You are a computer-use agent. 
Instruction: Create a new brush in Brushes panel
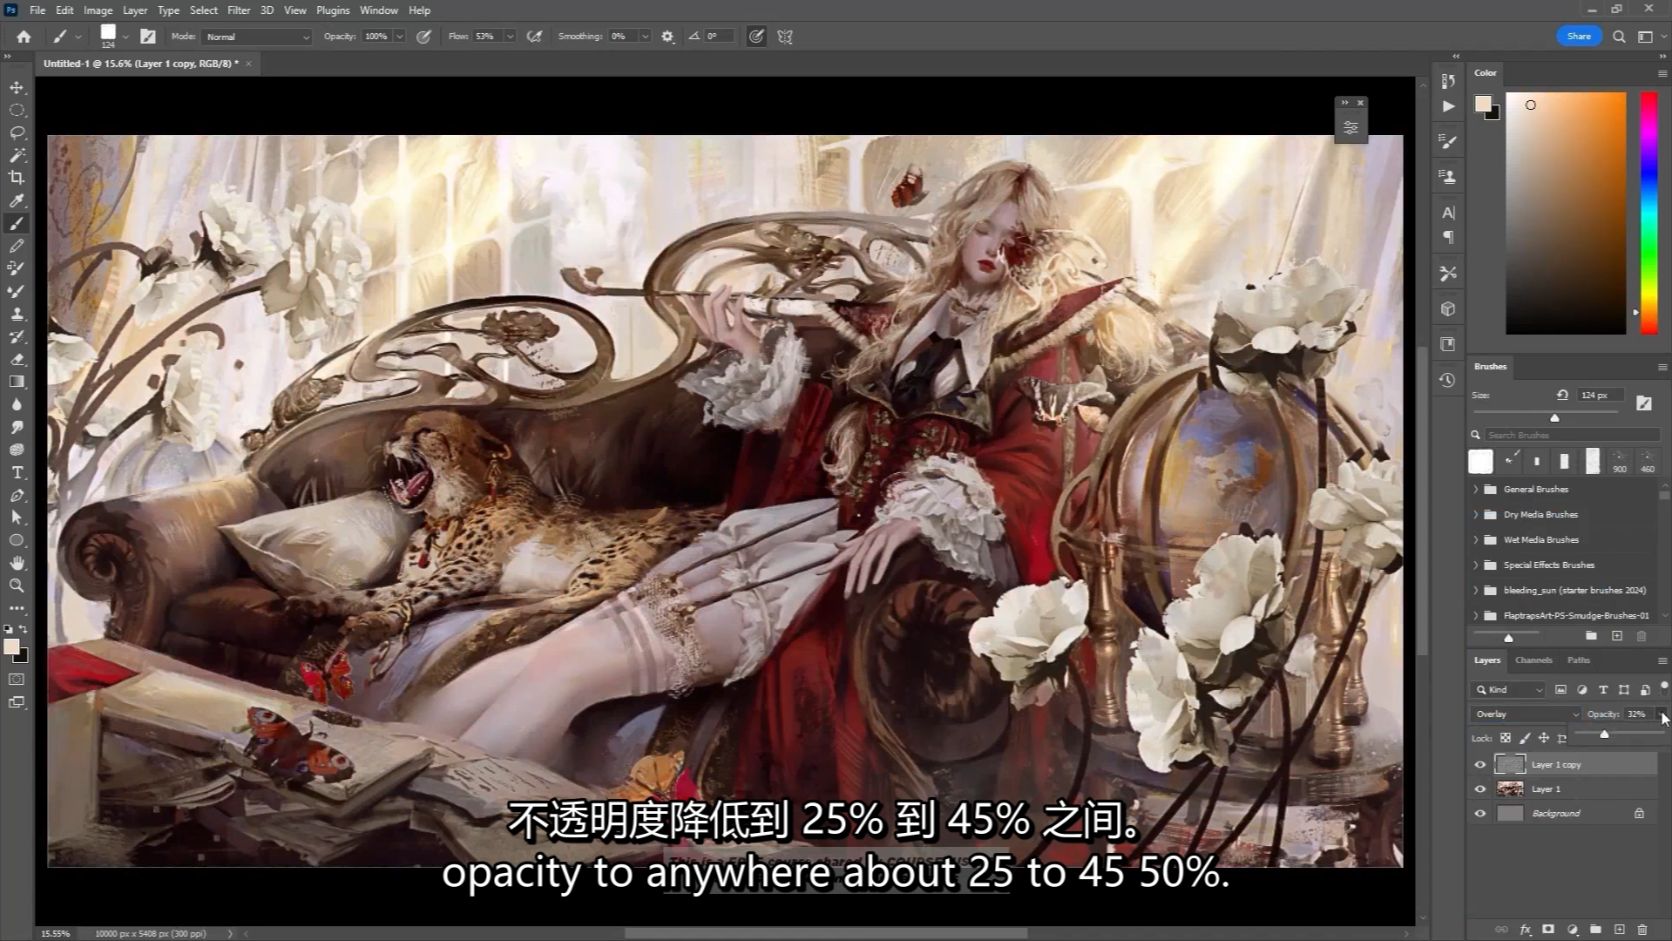[1617, 636]
